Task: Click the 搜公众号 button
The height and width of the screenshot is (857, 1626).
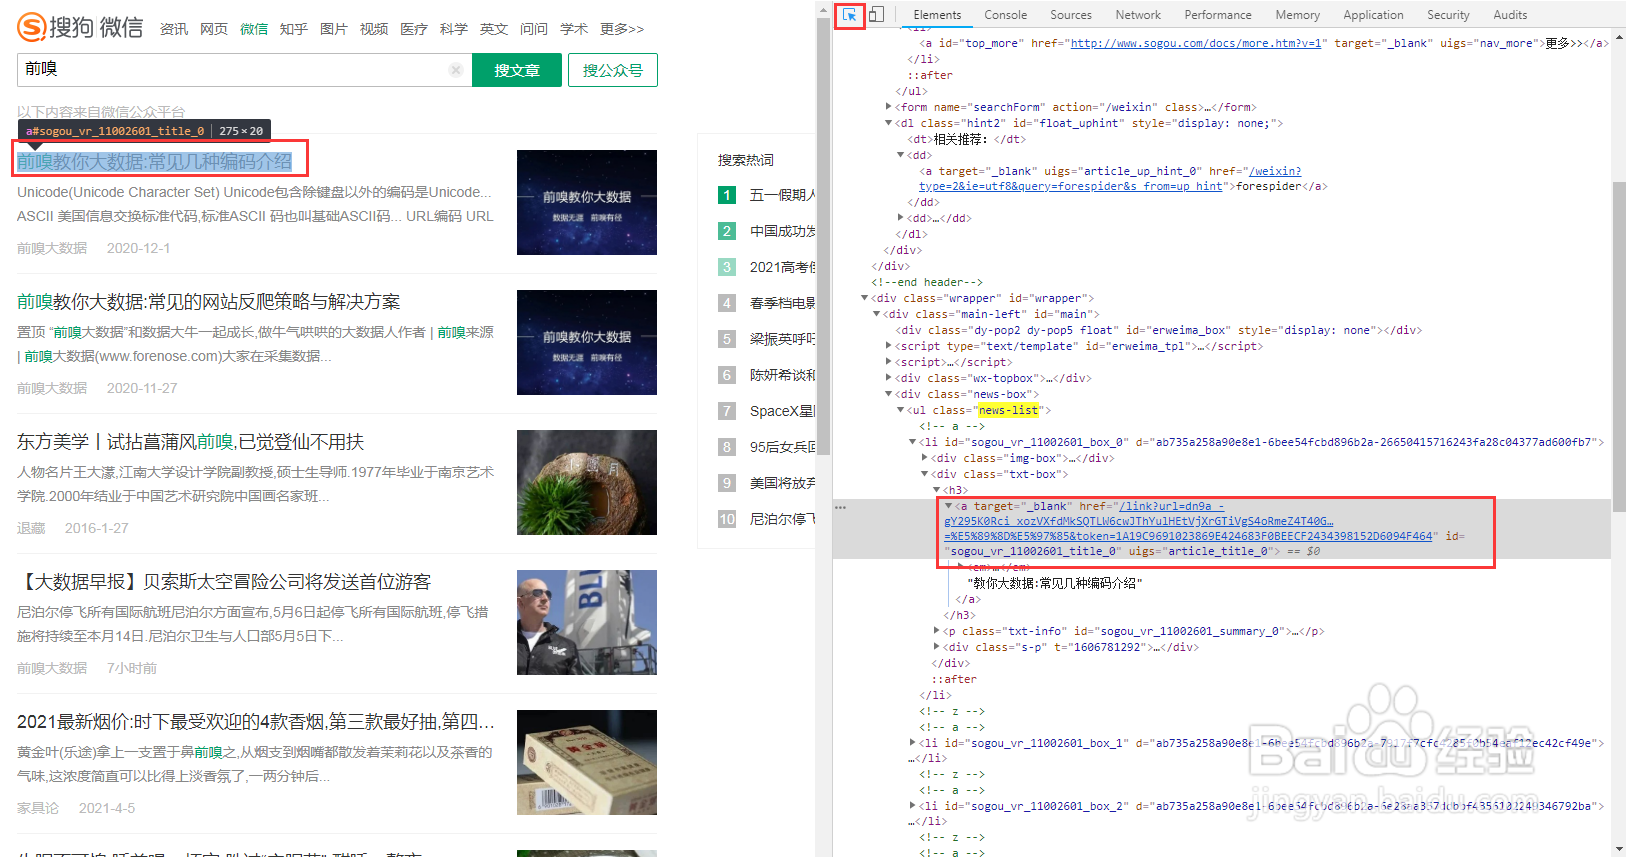Action: point(613,70)
